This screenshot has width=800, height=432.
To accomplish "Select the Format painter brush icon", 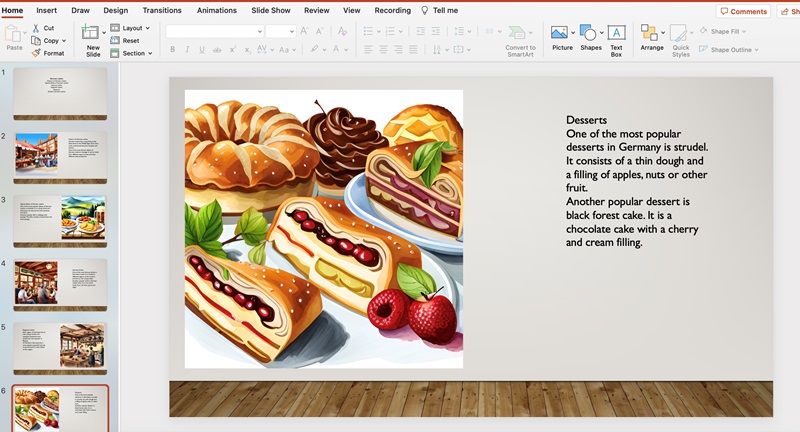I will tap(36, 53).
